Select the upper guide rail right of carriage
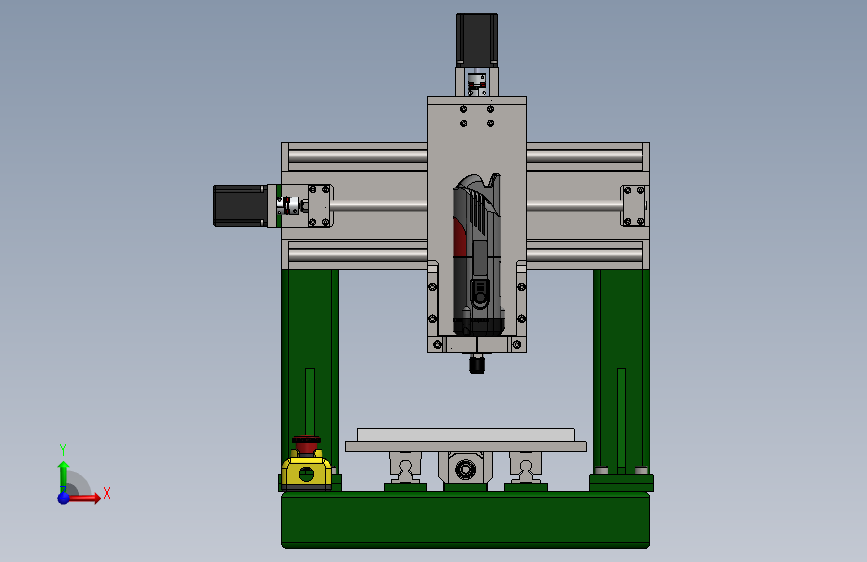The image size is (867, 562). [x=584, y=157]
